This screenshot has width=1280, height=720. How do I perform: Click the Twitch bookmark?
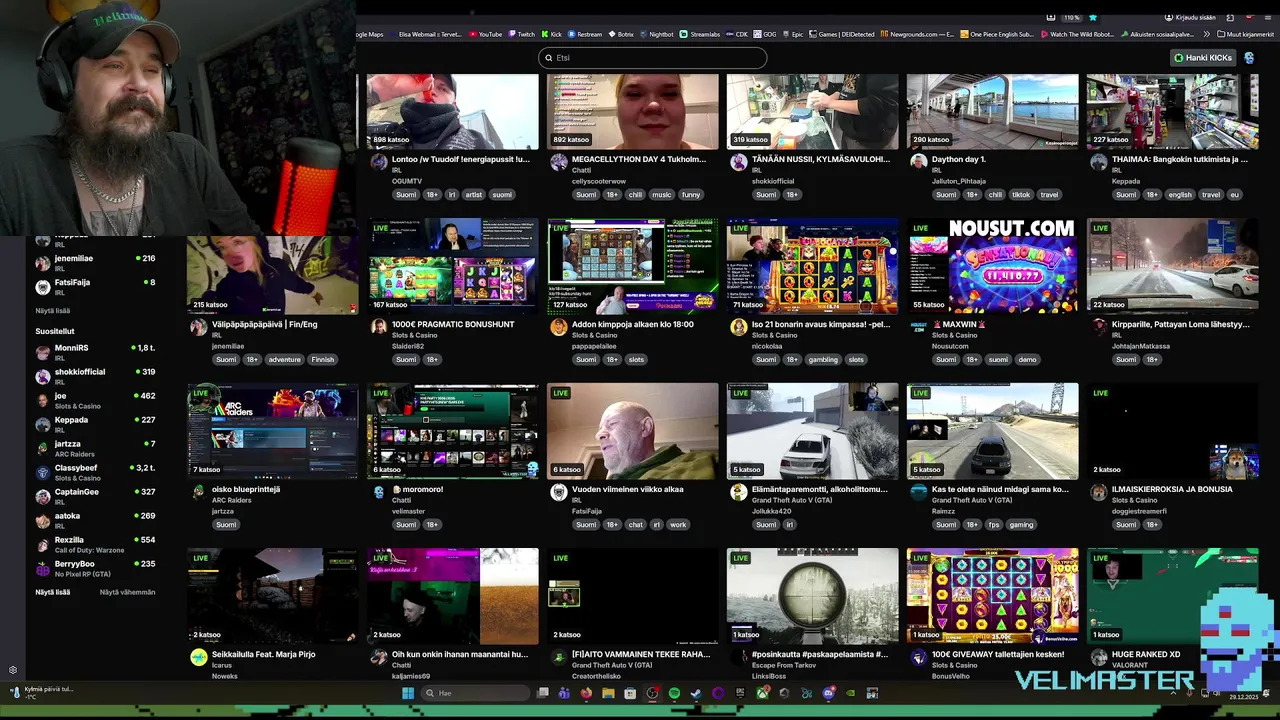click(x=521, y=34)
